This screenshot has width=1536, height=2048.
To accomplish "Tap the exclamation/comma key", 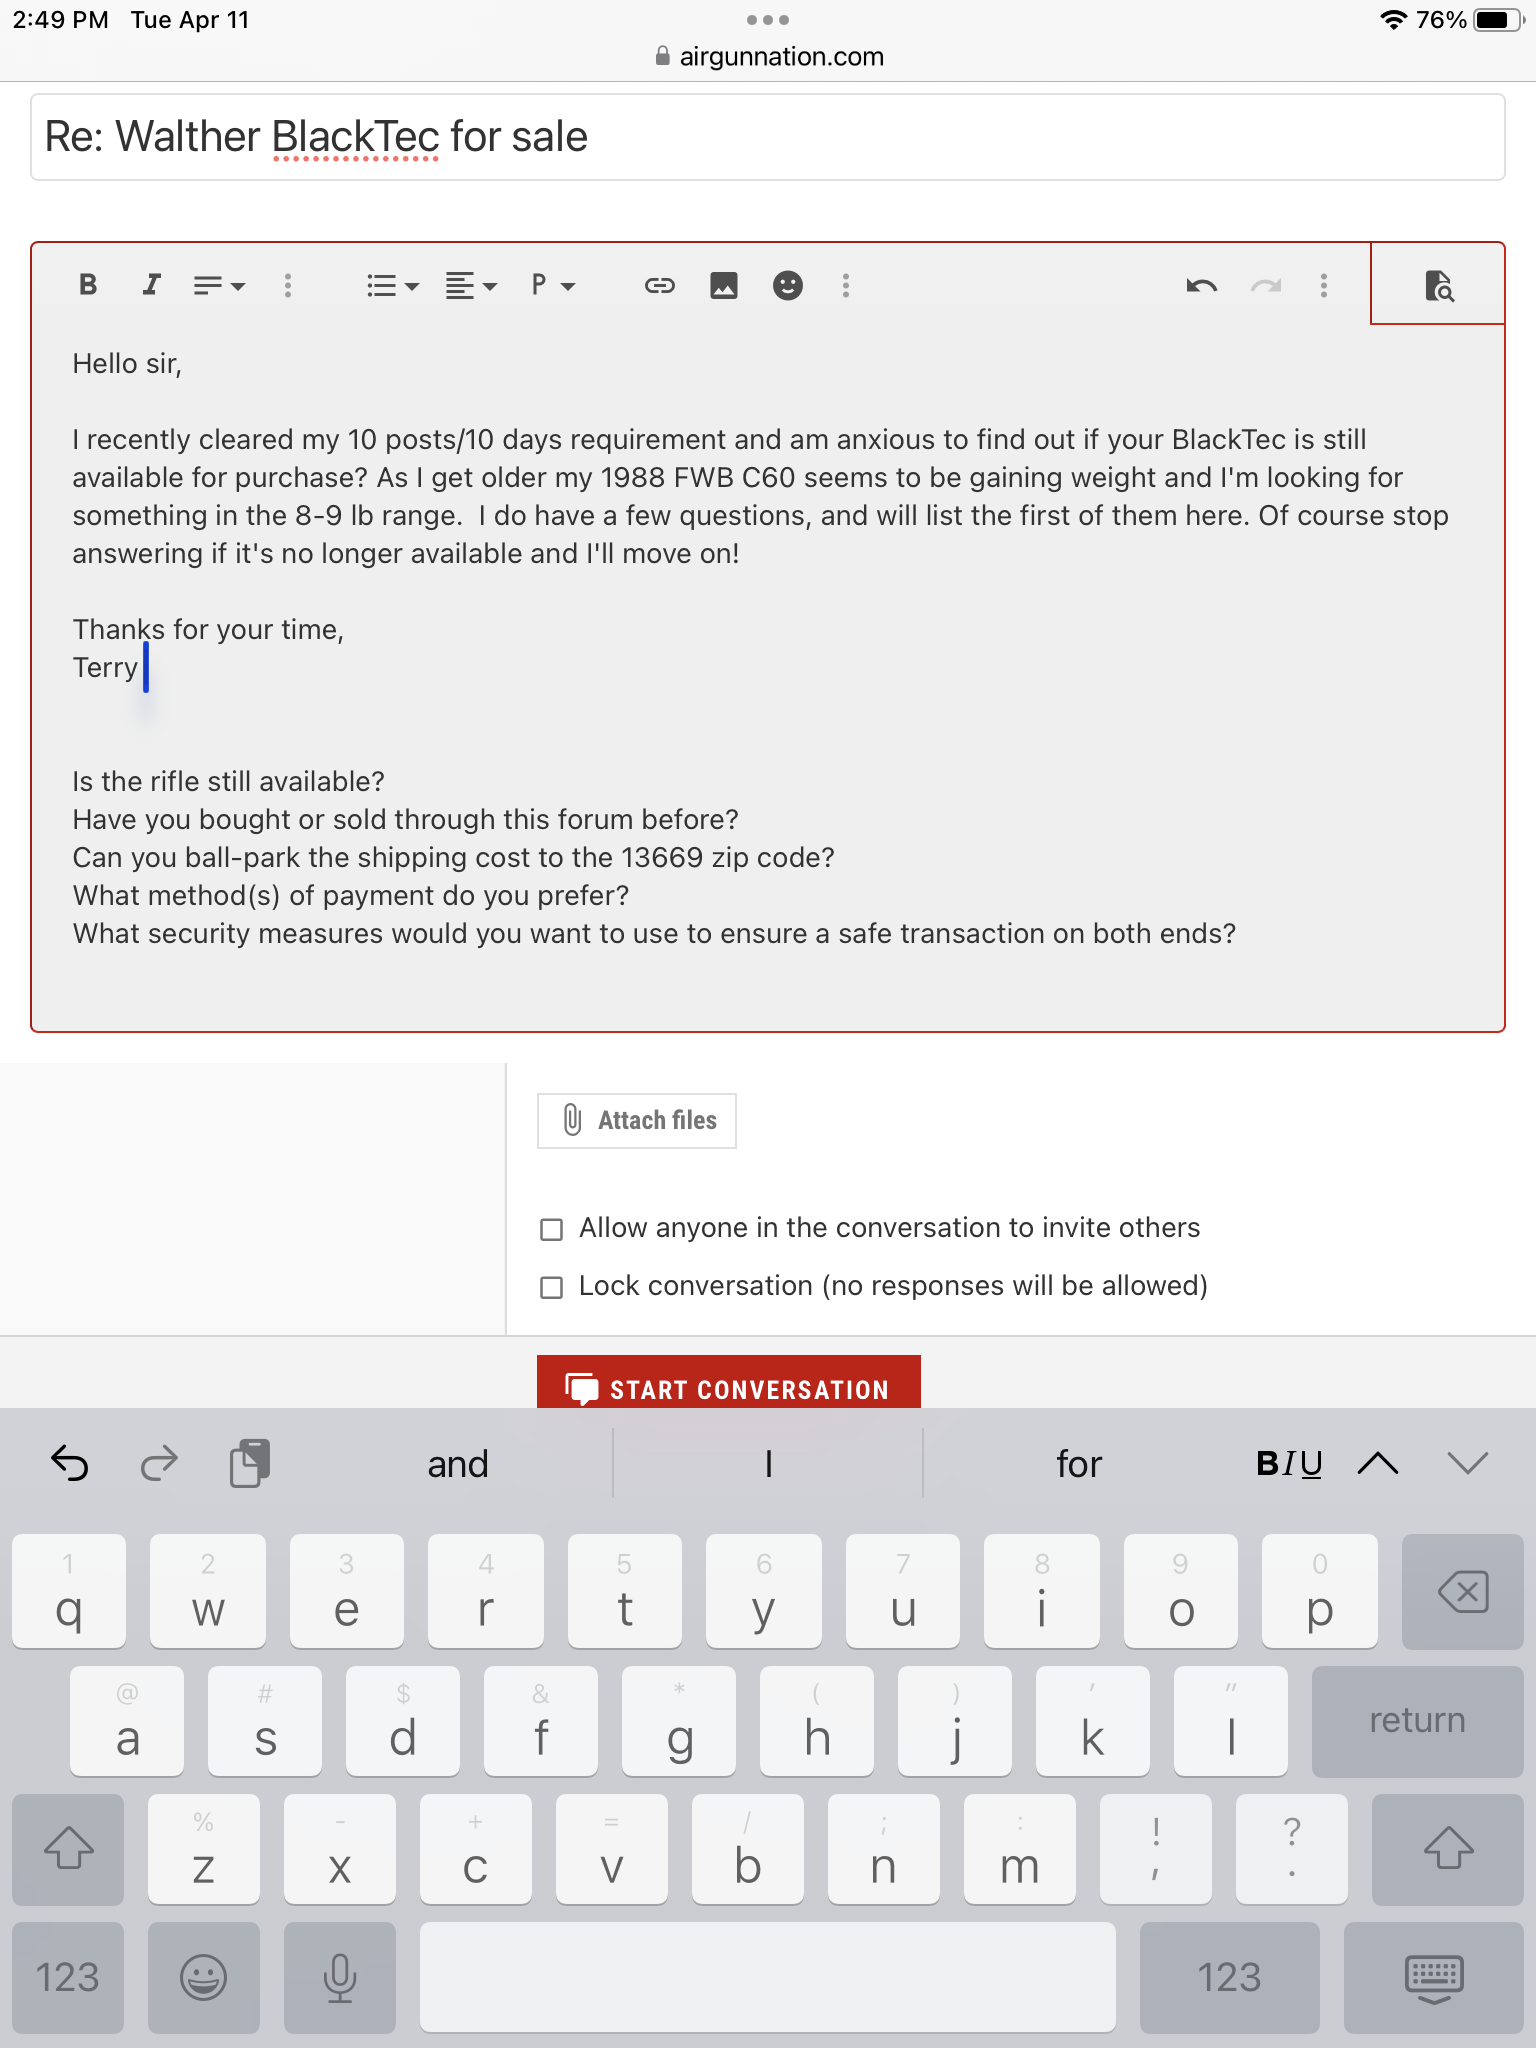I will coord(1156,1849).
